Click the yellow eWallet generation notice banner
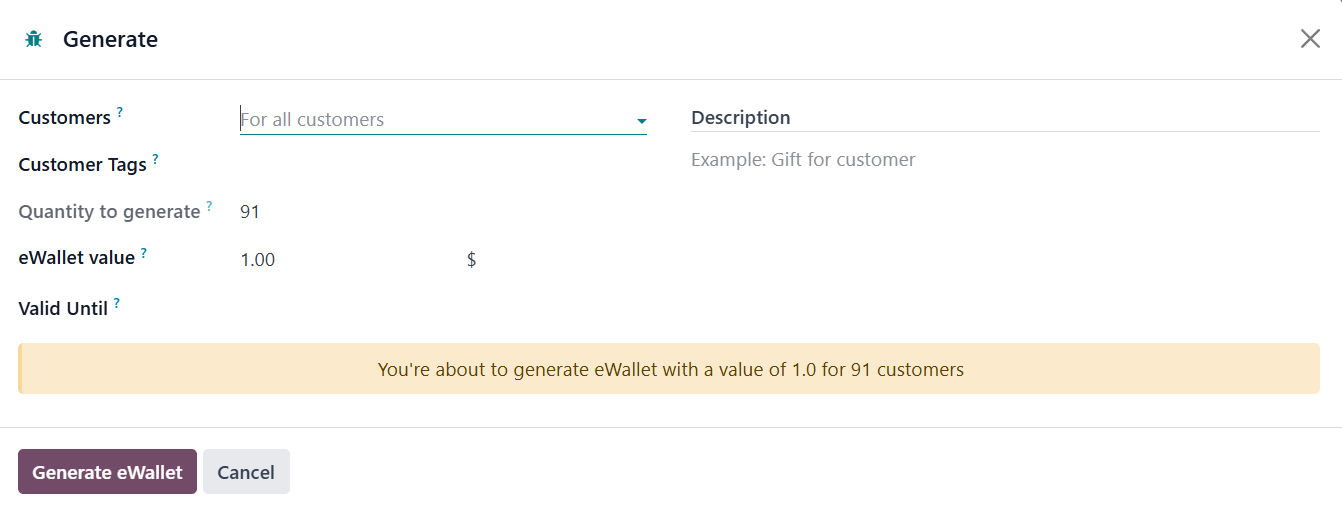This screenshot has width=1342, height=508. [669, 369]
